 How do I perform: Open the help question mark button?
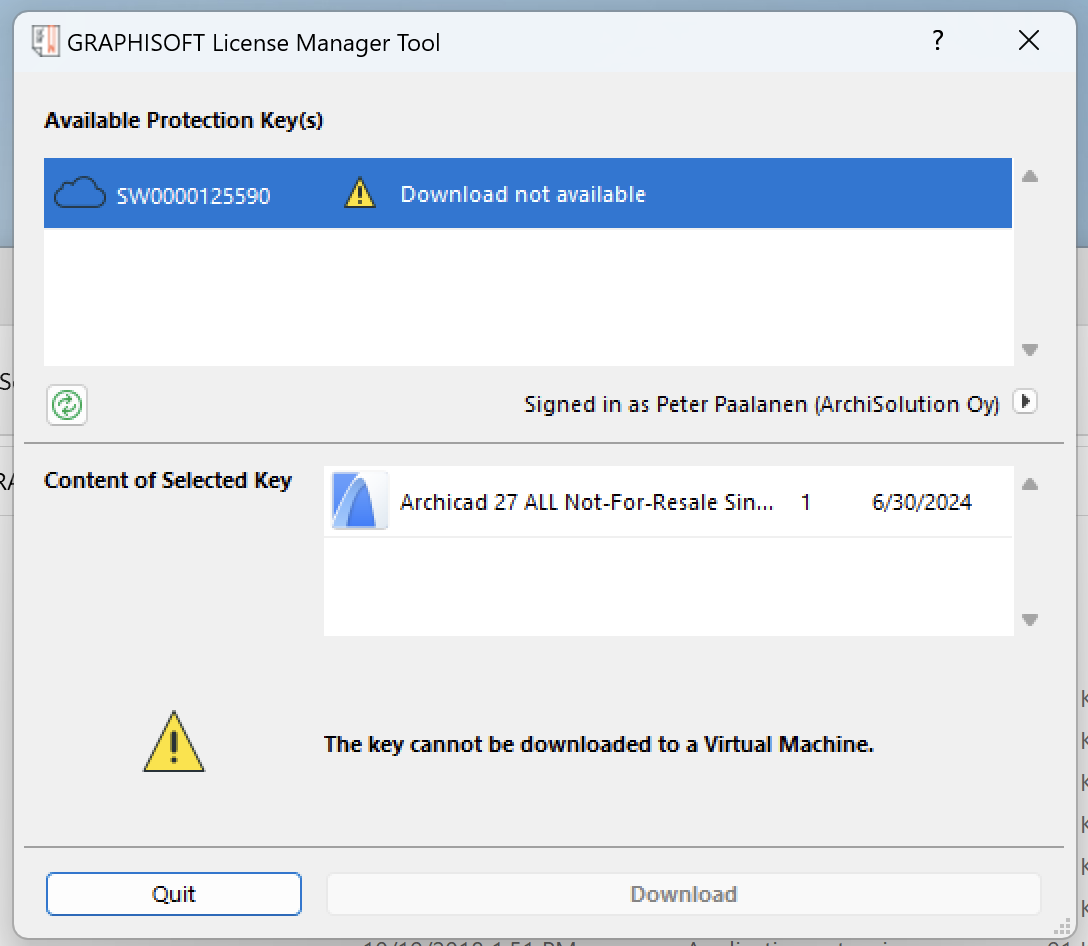click(937, 41)
